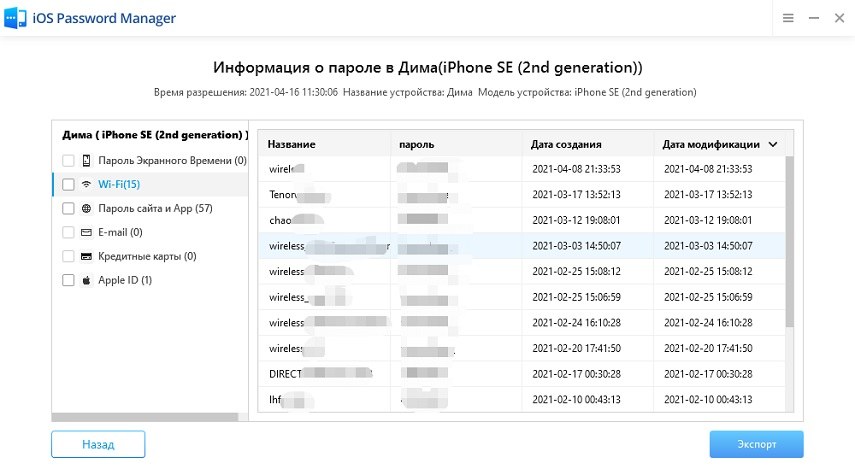The width and height of the screenshot is (855, 475).
Task: Click the globe icon for site and App passwords
Action: (86, 208)
